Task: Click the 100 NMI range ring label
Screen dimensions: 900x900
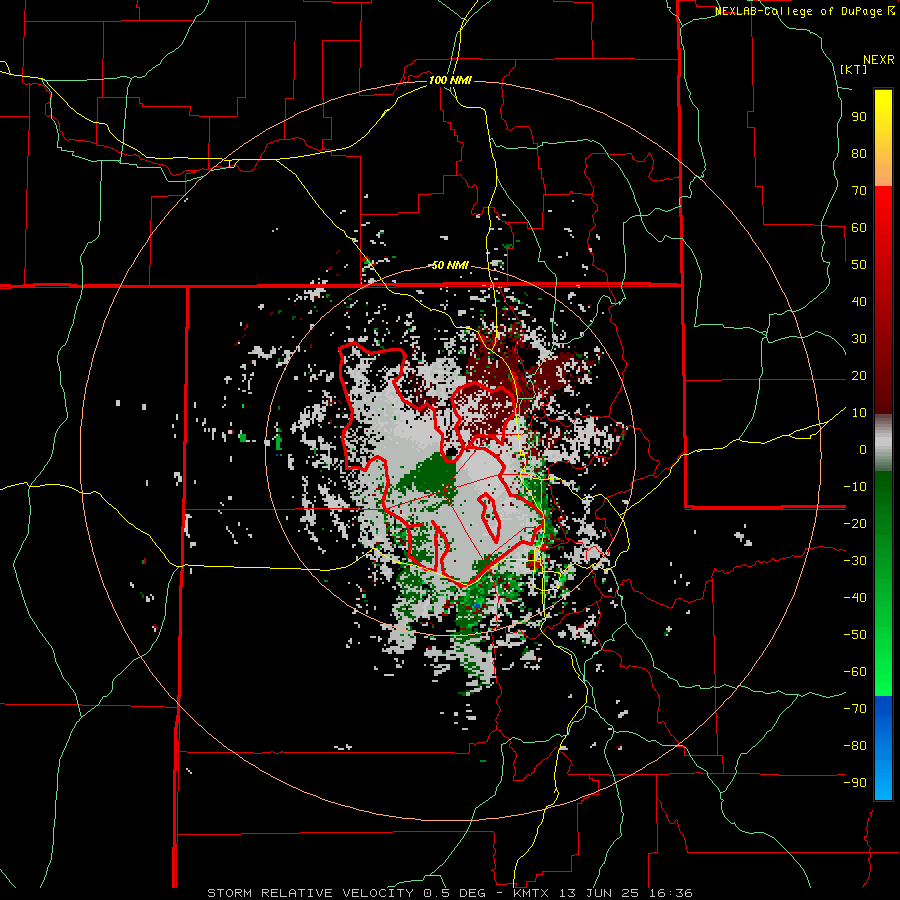Action: 450,80
